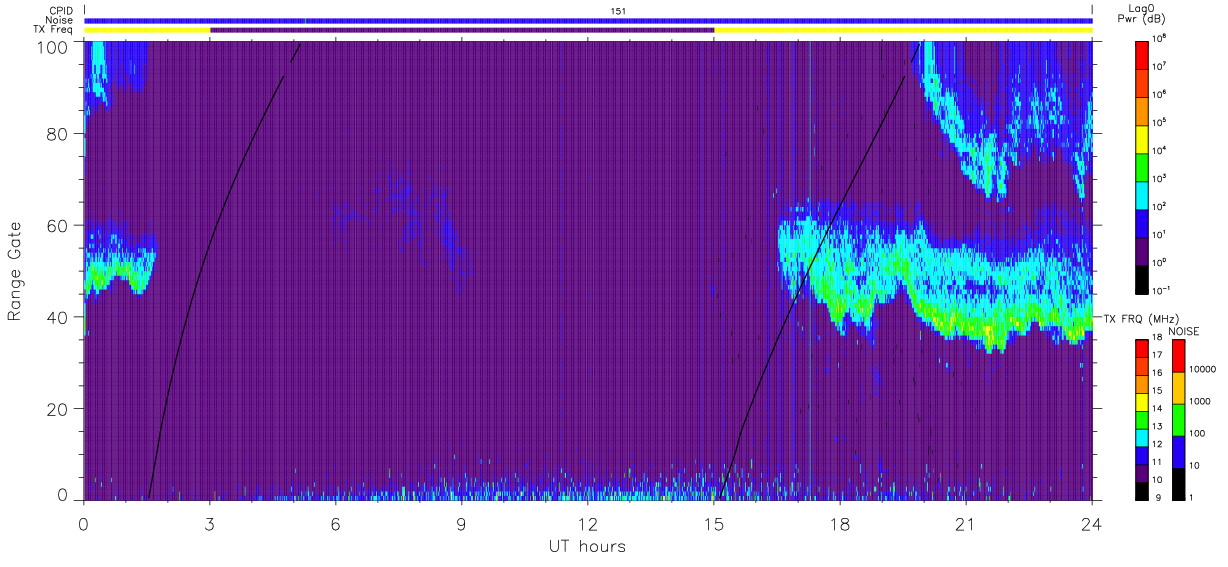Click the '9' tick label on UT hours axis
Image resolution: width=1228 pixels, height=567 pixels.
coord(462,523)
